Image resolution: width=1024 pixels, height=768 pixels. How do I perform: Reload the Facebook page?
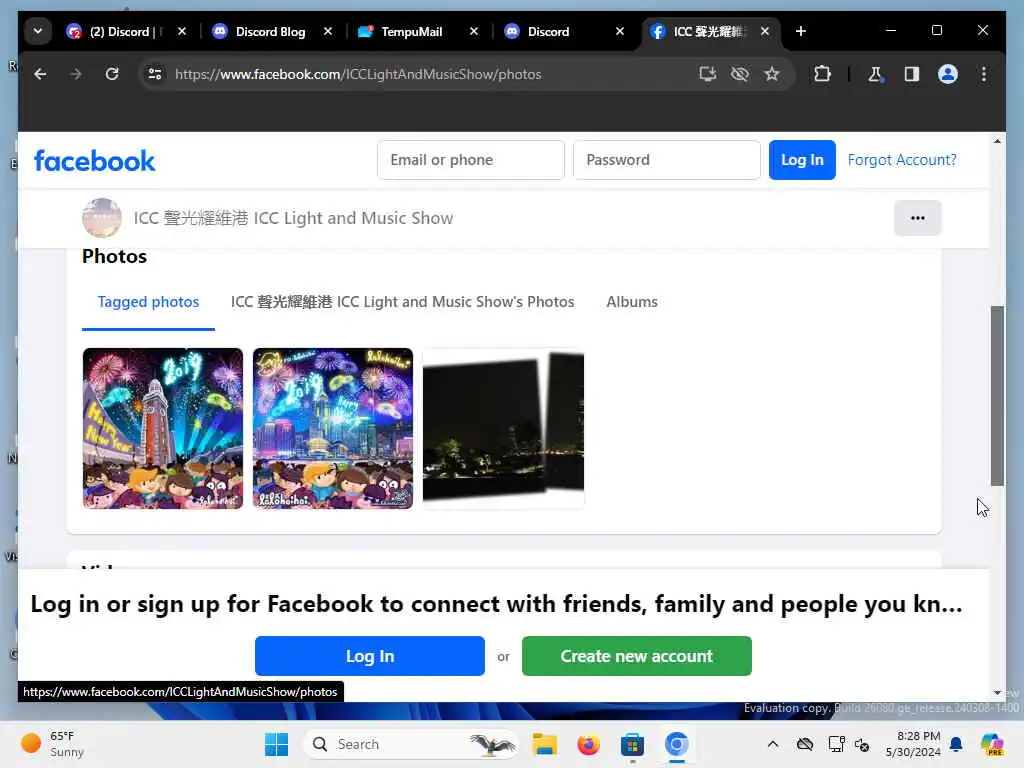(x=112, y=74)
